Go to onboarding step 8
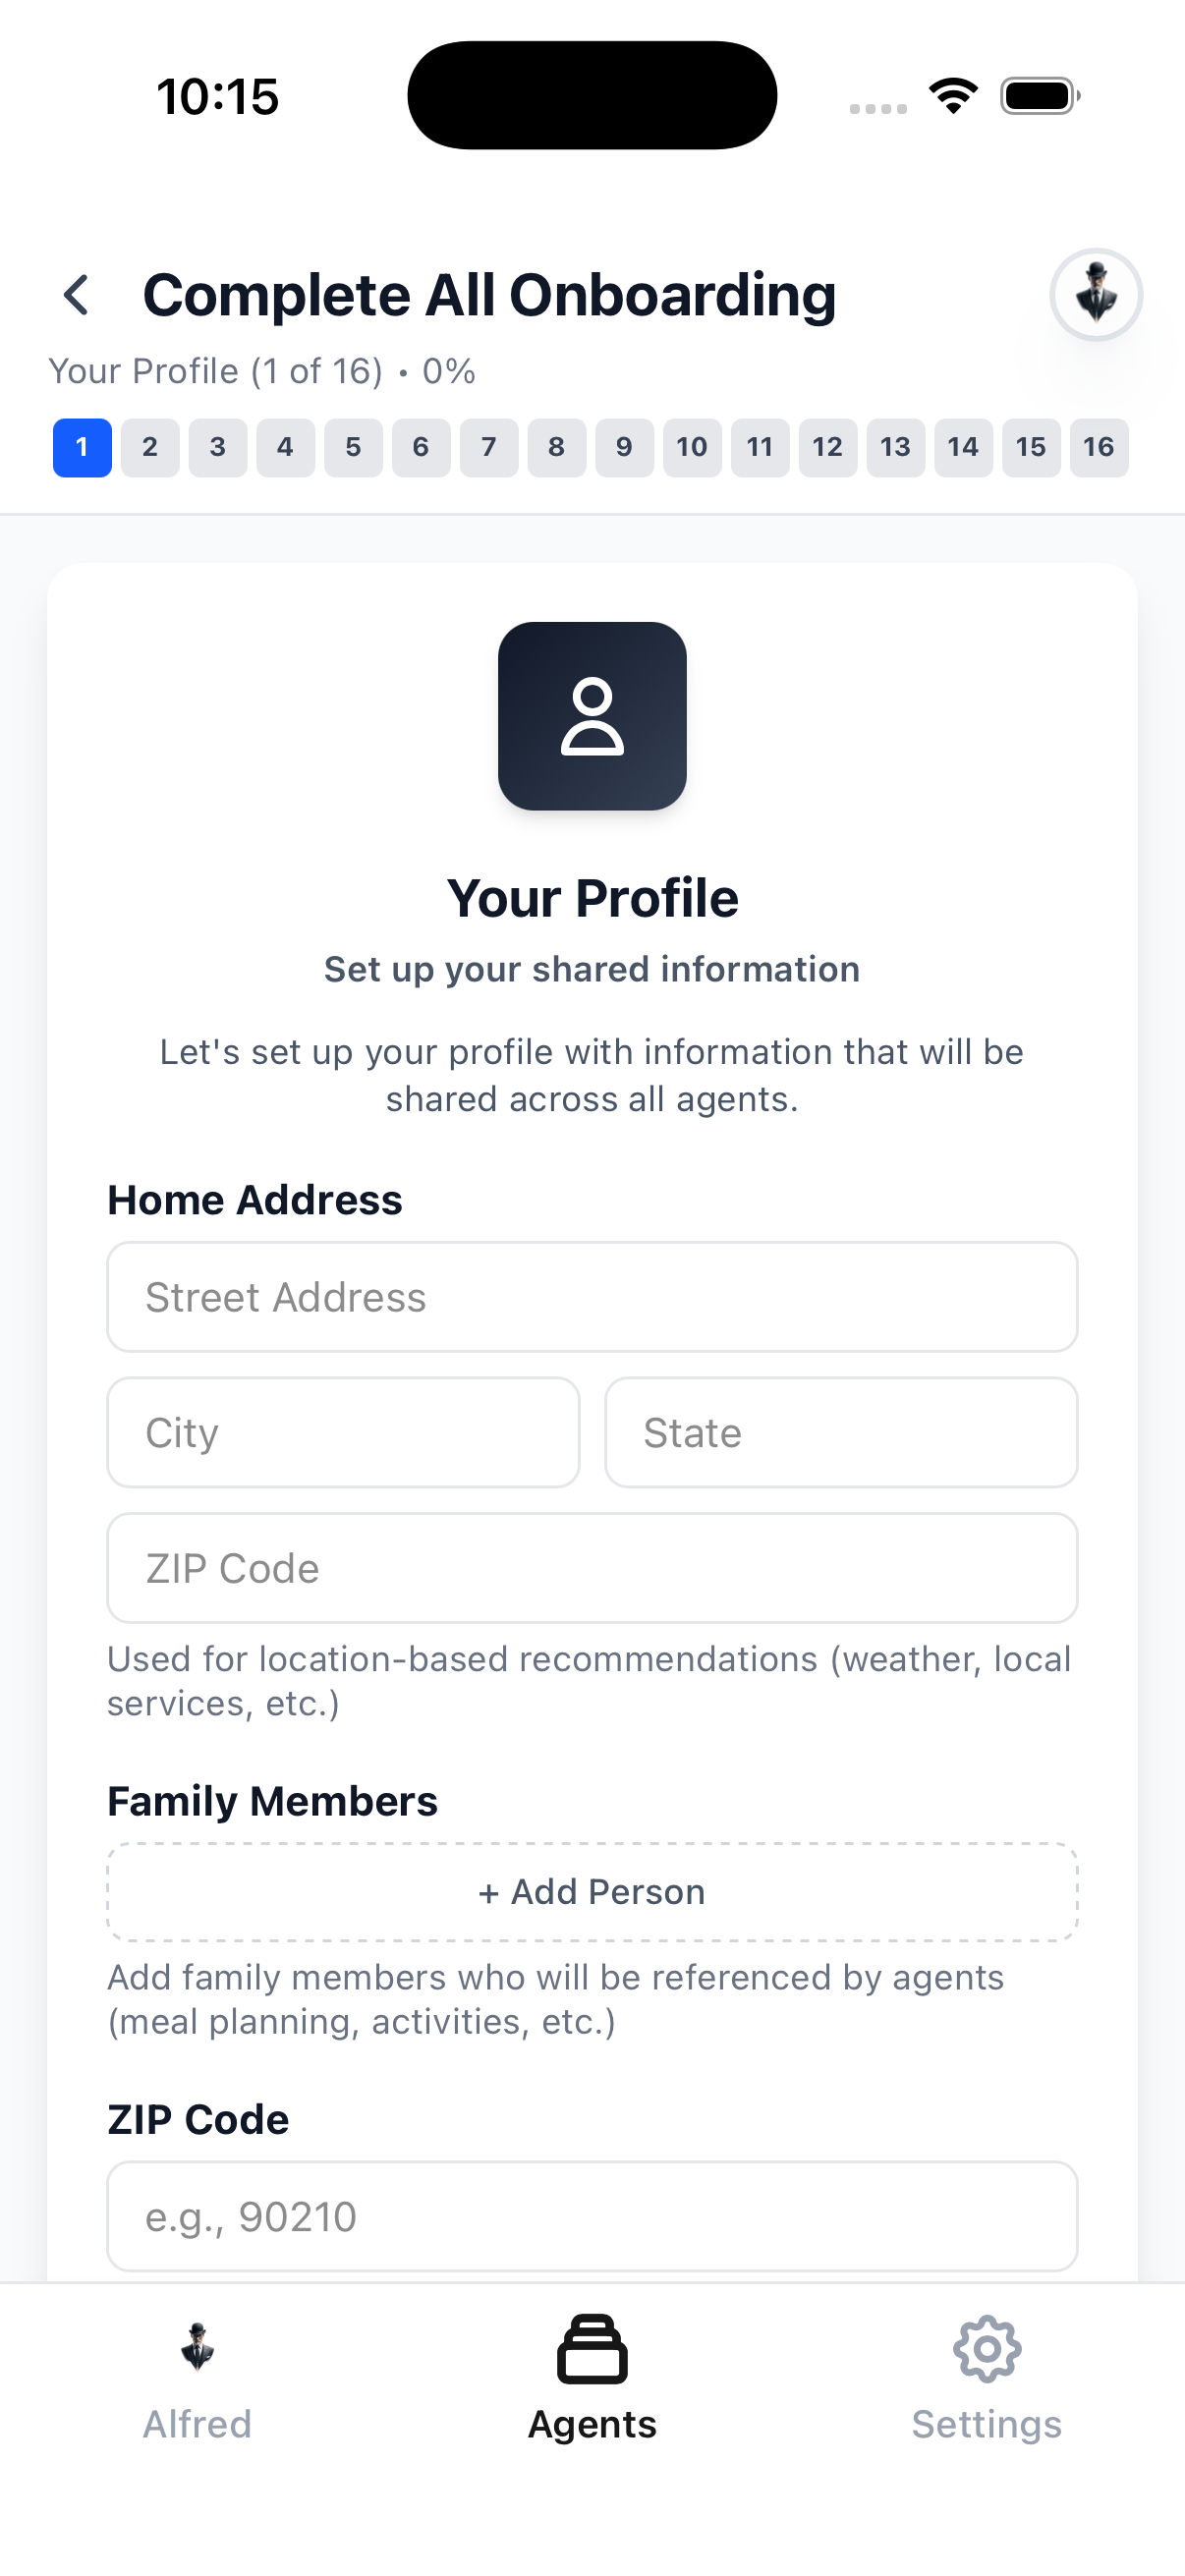The width and height of the screenshot is (1185, 2576). tap(557, 447)
